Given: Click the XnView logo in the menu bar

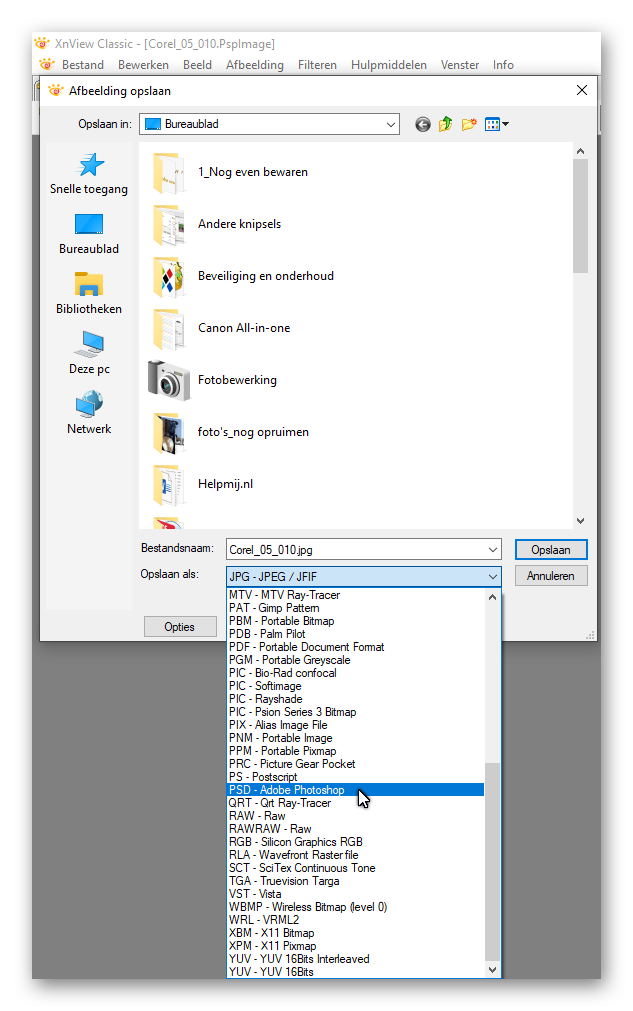Looking at the screenshot, I should point(47,64).
